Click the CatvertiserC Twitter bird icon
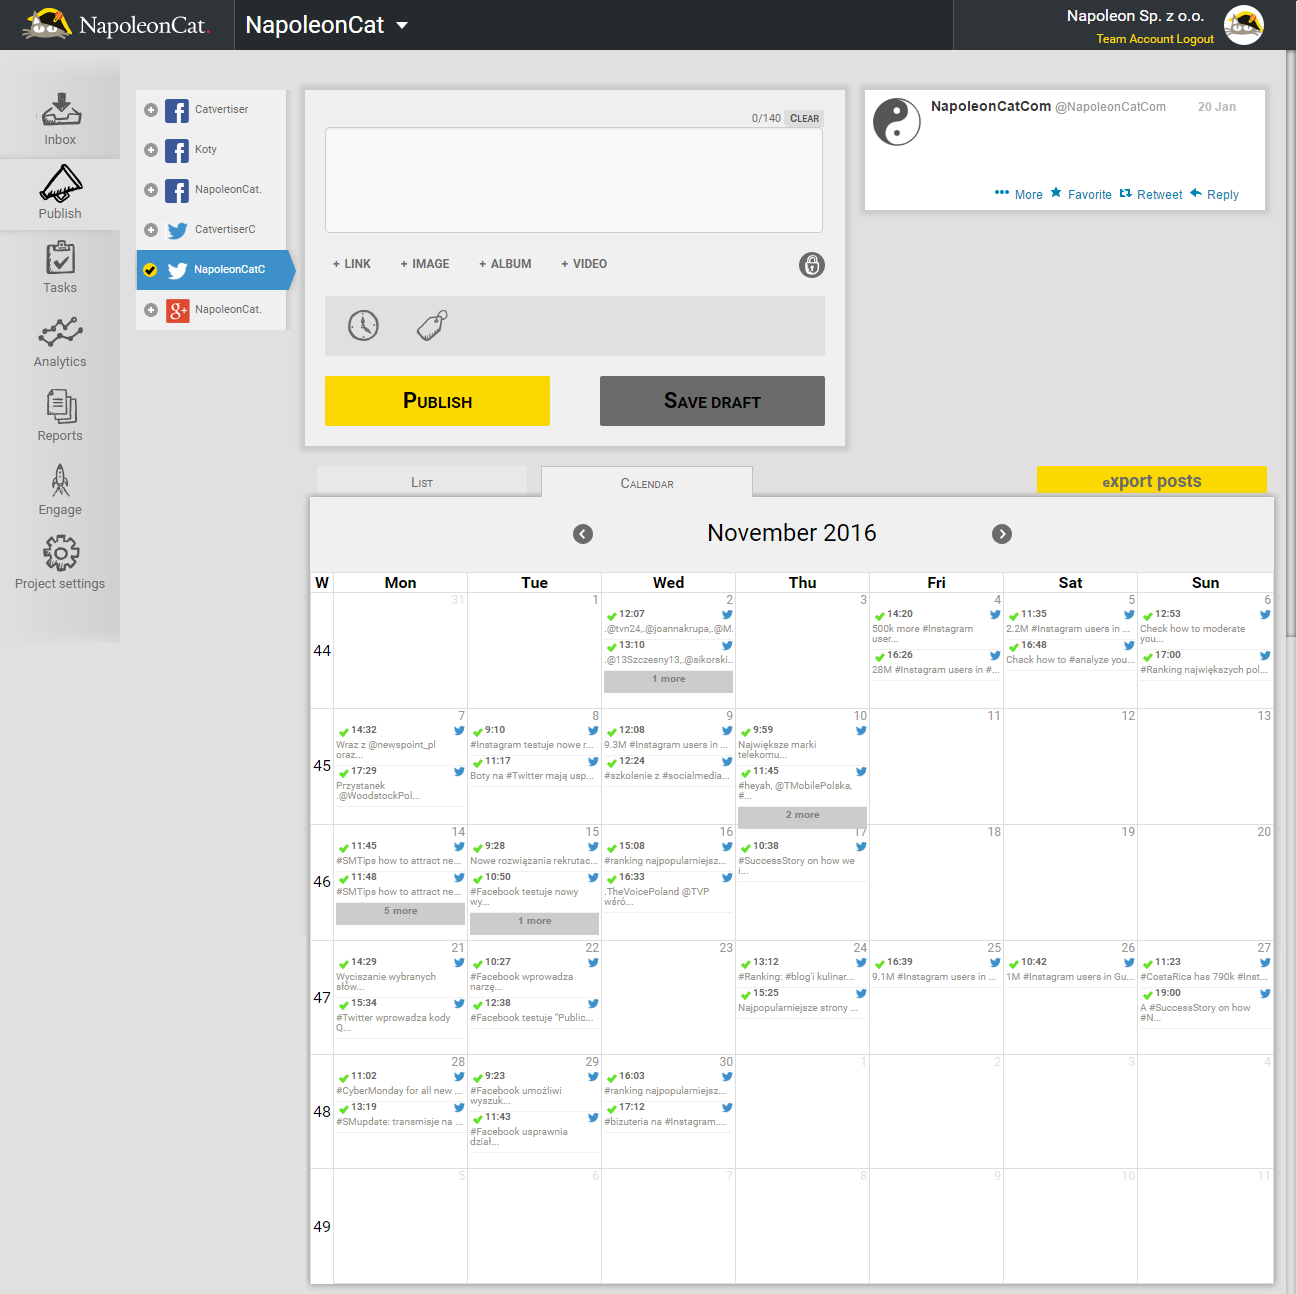1297x1294 pixels. (177, 230)
